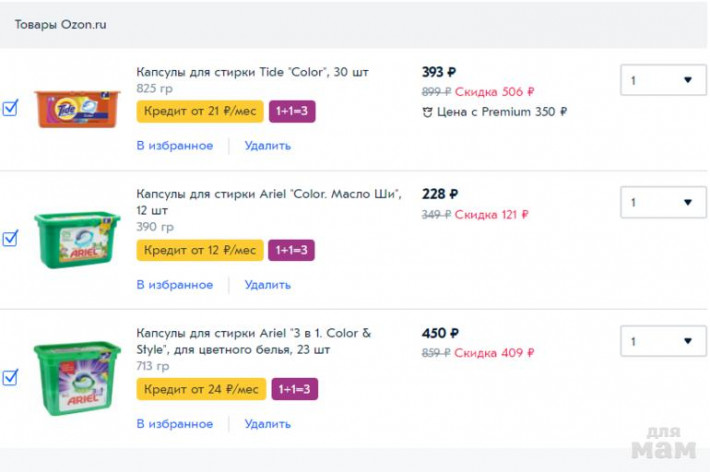Click the Premium price icon for Tide

(428, 112)
